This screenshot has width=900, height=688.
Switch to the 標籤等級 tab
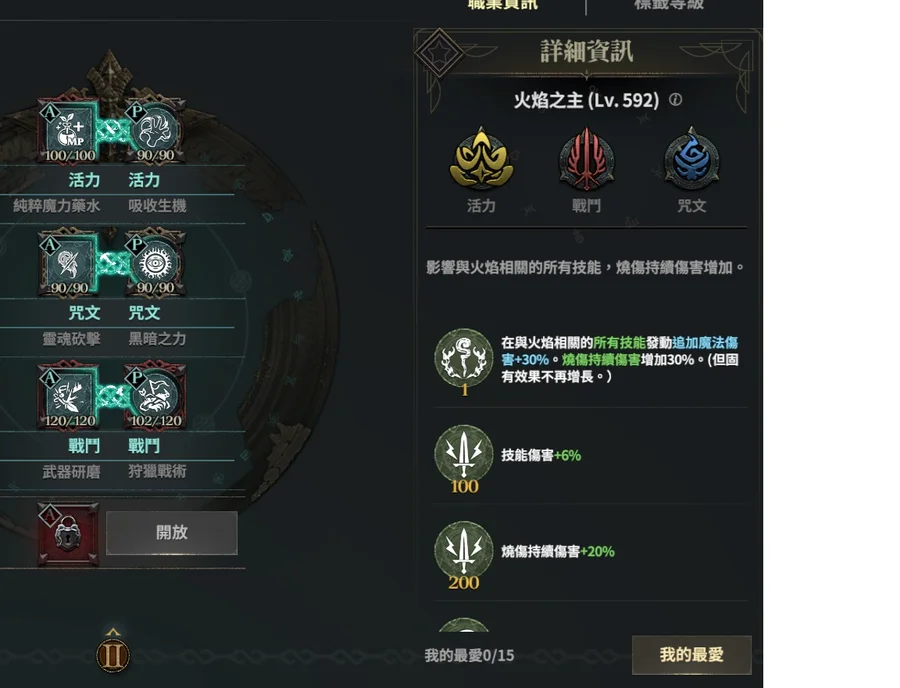(669, 5)
